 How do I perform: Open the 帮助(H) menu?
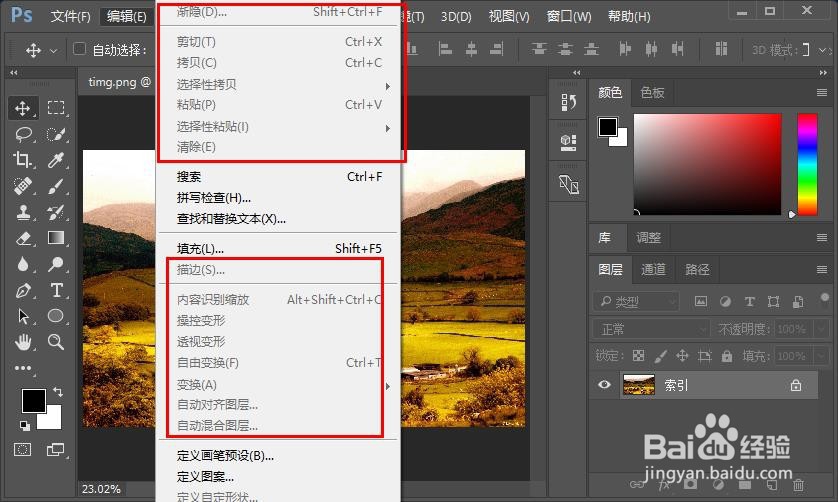(x=629, y=17)
